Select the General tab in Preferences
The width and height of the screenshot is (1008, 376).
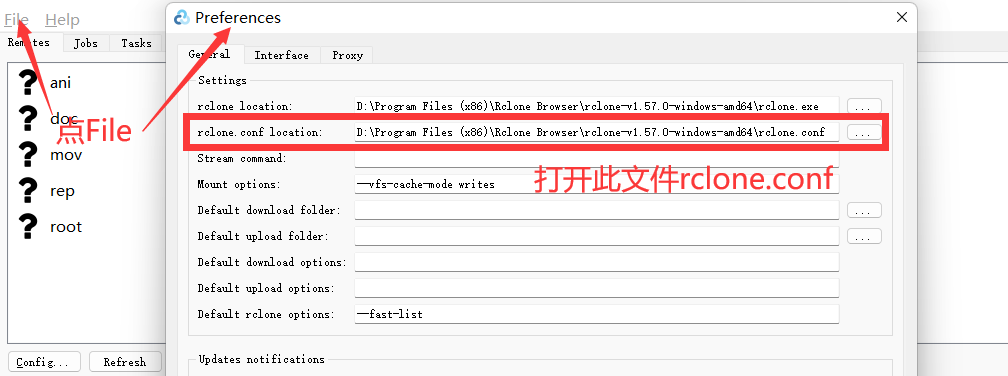click(x=209, y=54)
